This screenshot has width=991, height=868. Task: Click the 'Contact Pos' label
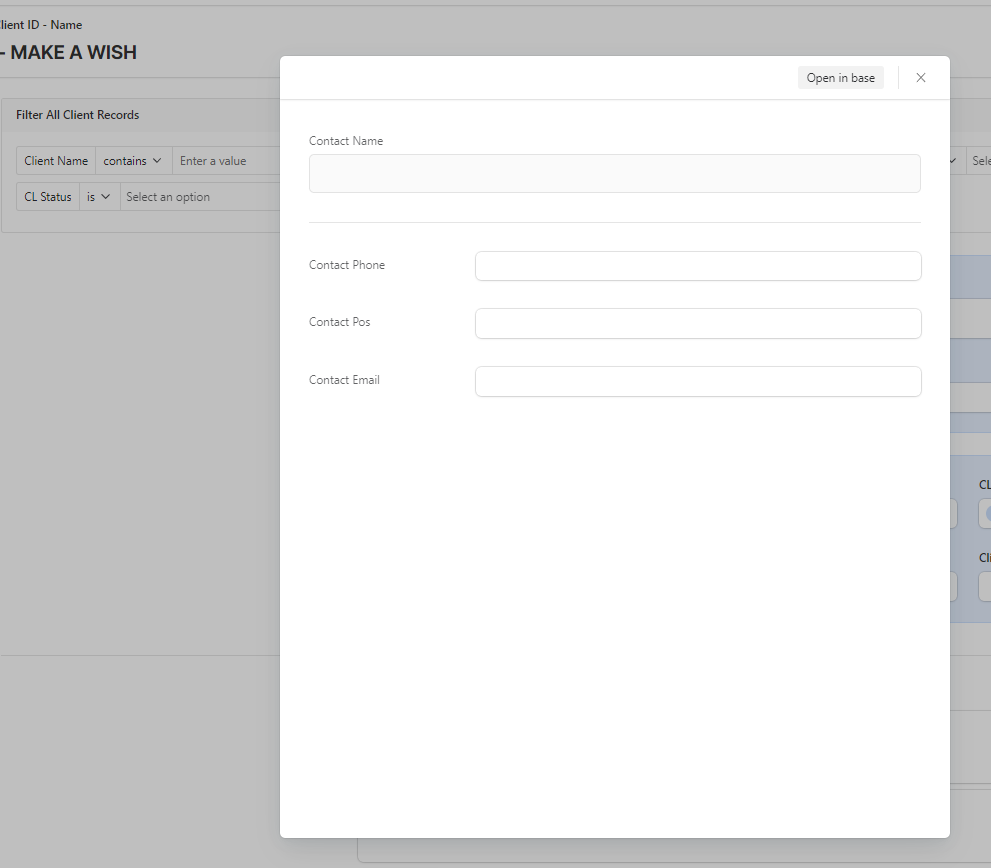coord(339,322)
